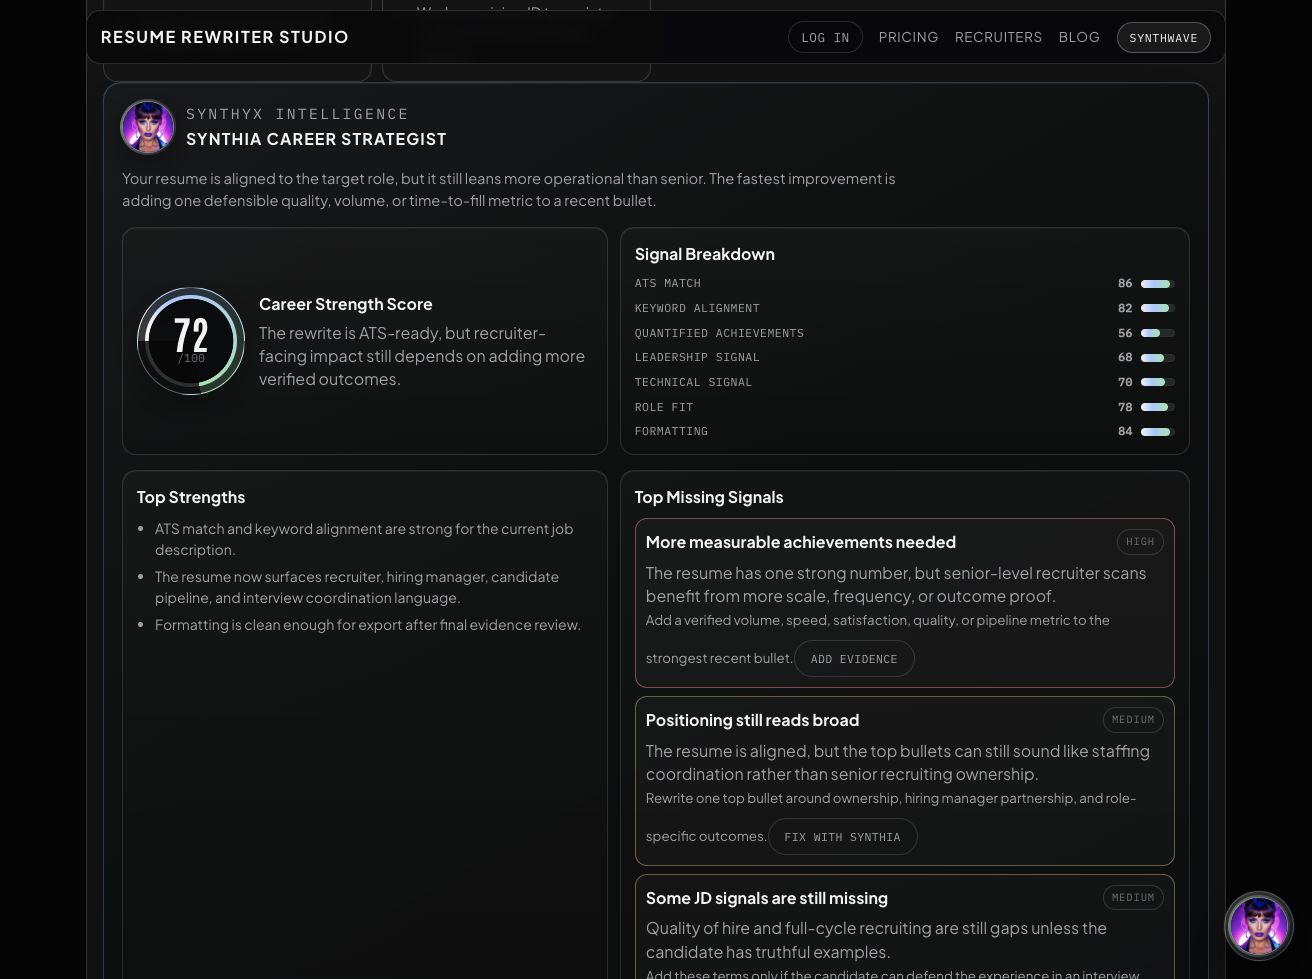Click the 'SYNTHIA CAREER STRATEGIST' title
1312x979 pixels.
point(316,139)
